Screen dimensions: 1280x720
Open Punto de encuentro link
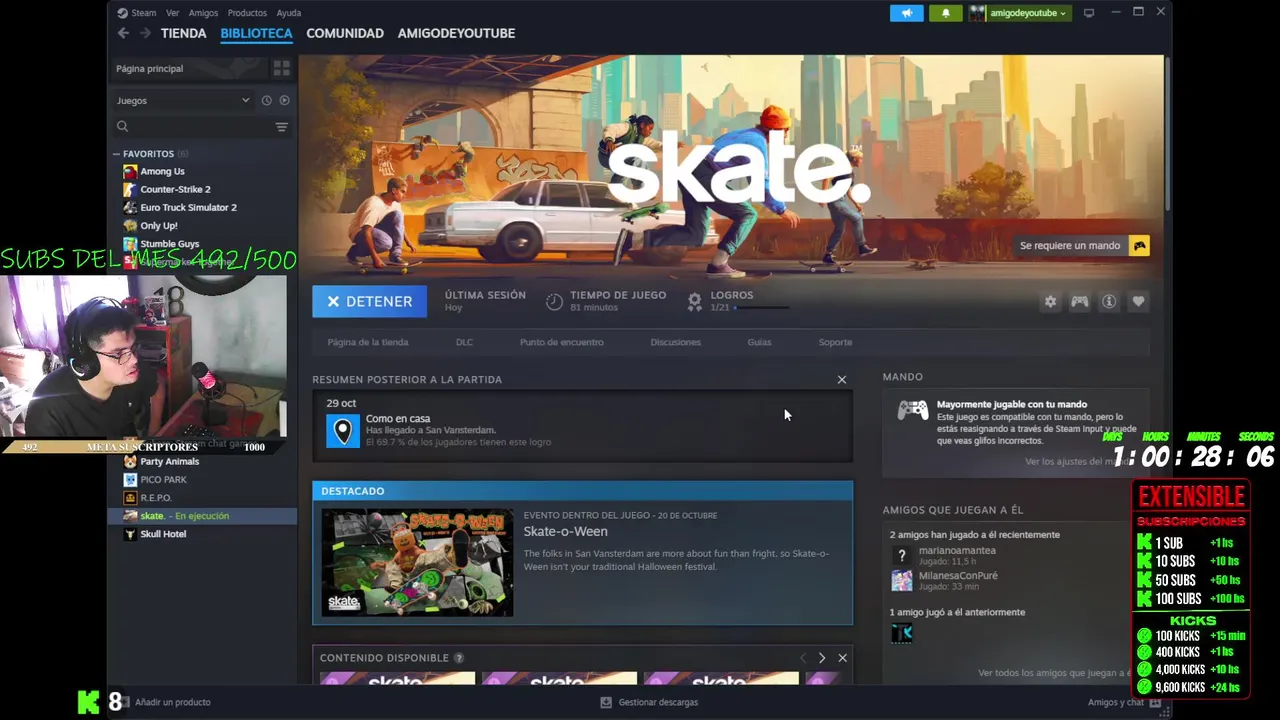point(561,342)
